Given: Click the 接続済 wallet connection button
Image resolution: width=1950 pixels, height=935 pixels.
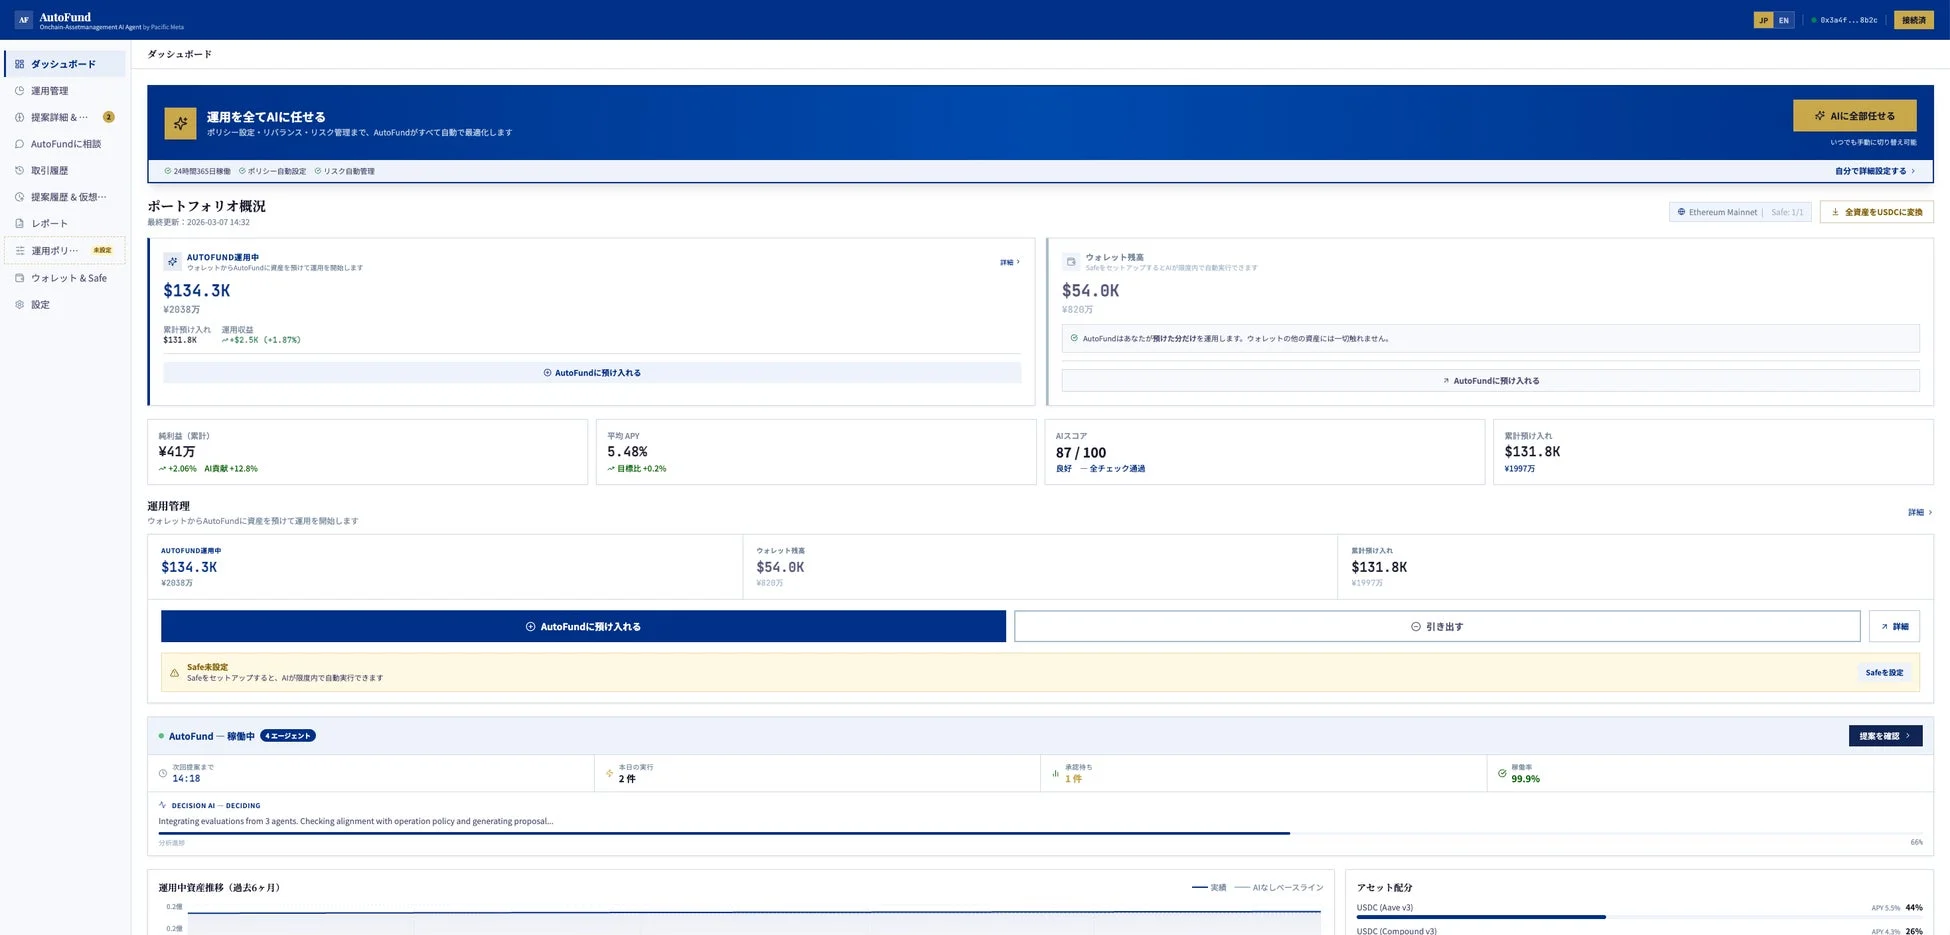Looking at the screenshot, I should [1913, 20].
